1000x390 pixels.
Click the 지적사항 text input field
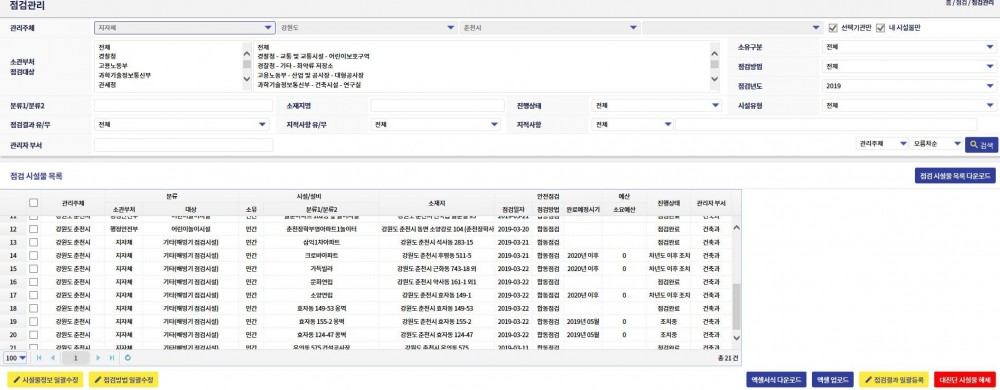[826, 126]
